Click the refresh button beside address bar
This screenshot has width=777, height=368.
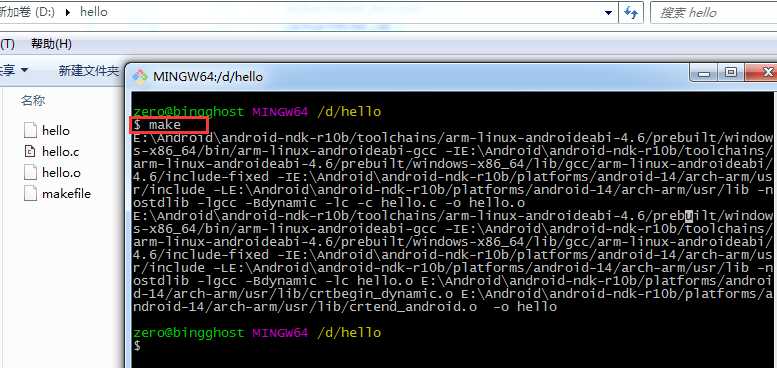[x=630, y=12]
